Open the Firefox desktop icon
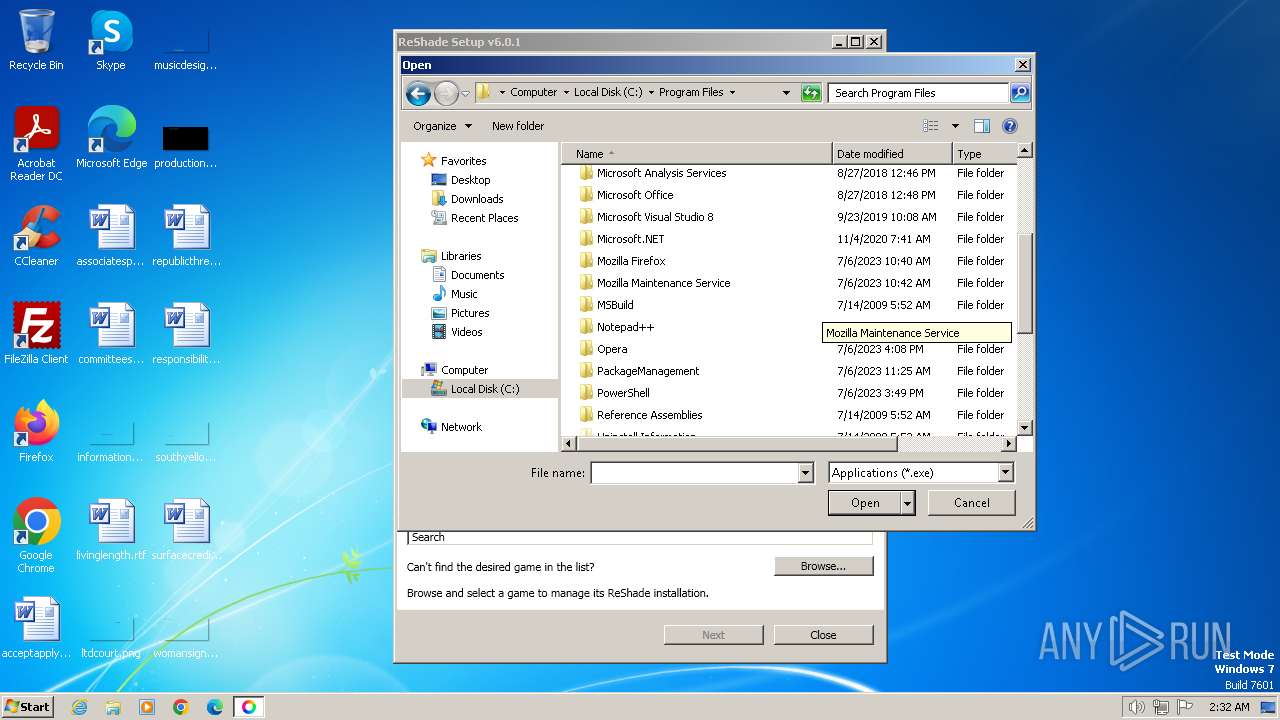The height and width of the screenshot is (720, 1280). click(36, 432)
